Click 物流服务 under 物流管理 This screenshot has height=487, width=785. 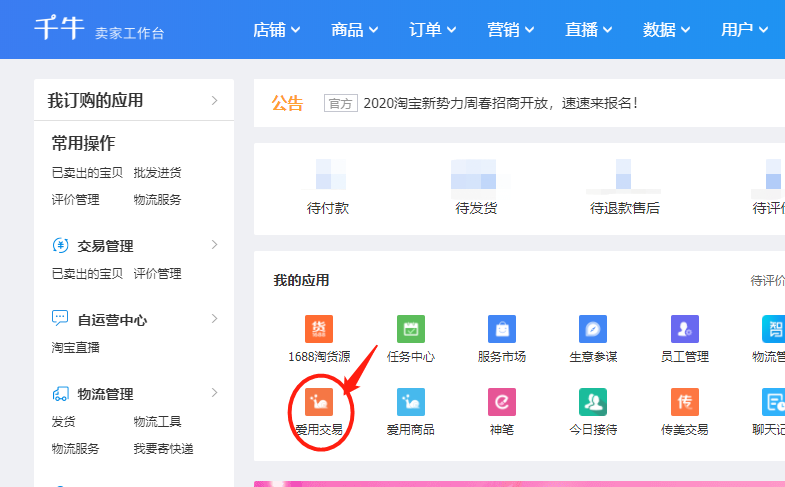(75, 448)
